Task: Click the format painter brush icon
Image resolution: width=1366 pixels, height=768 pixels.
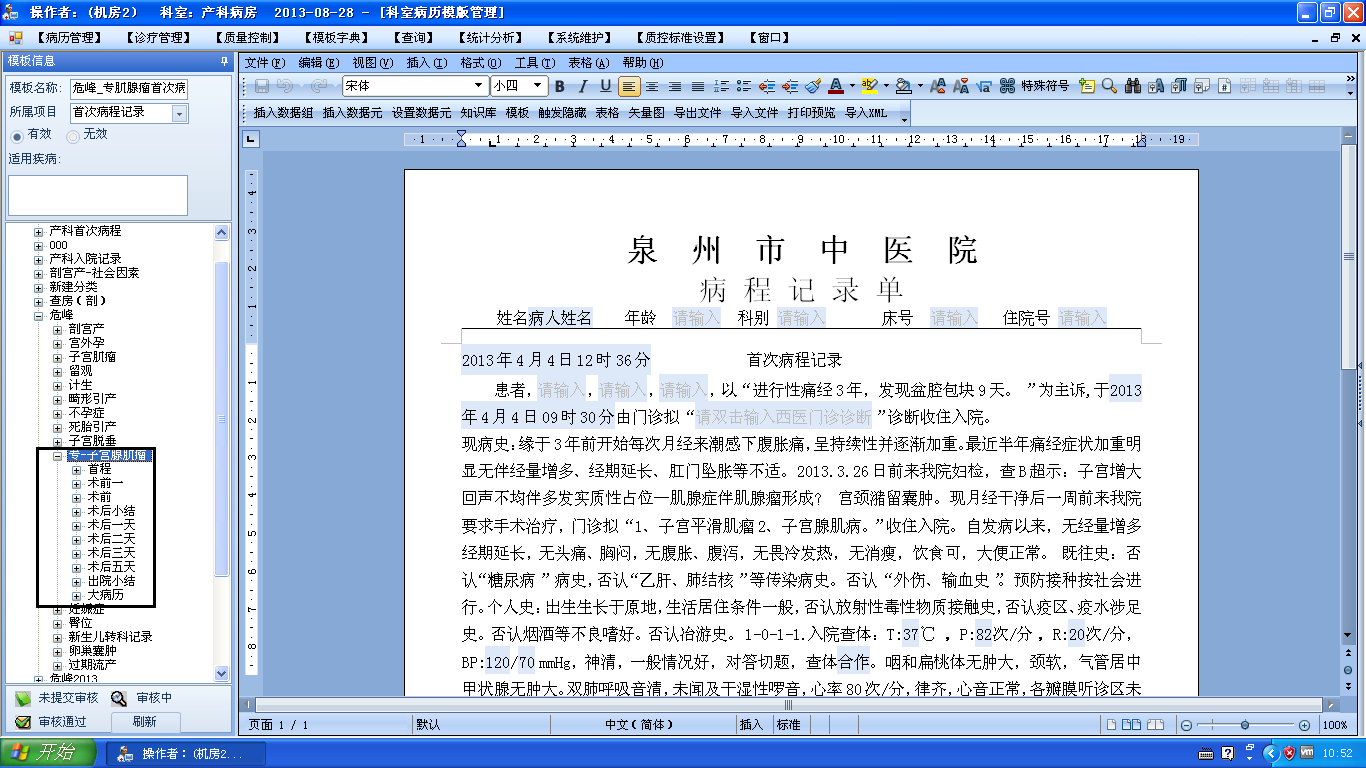Action: pos(813,86)
